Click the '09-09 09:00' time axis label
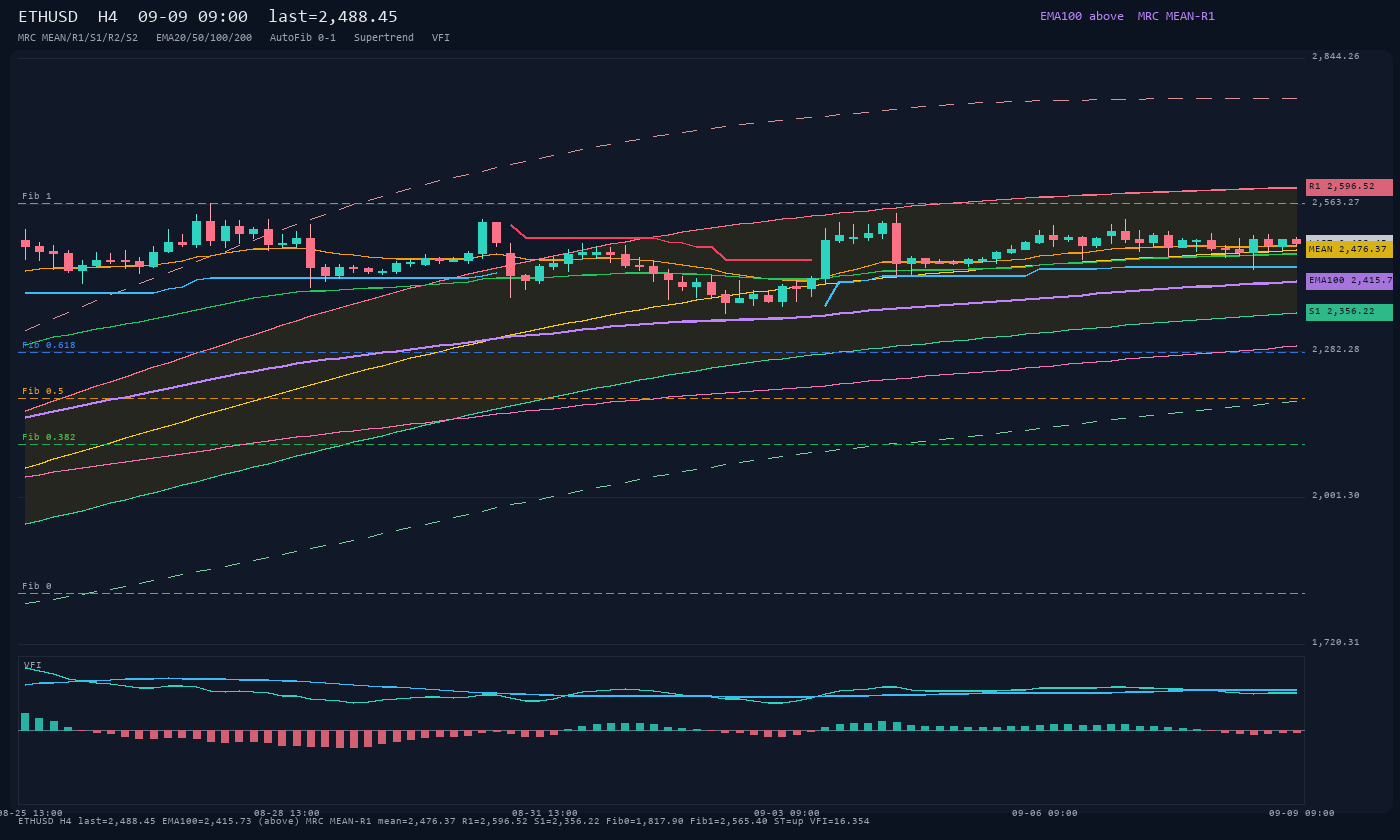This screenshot has height=840, width=1400. coord(1302,813)
